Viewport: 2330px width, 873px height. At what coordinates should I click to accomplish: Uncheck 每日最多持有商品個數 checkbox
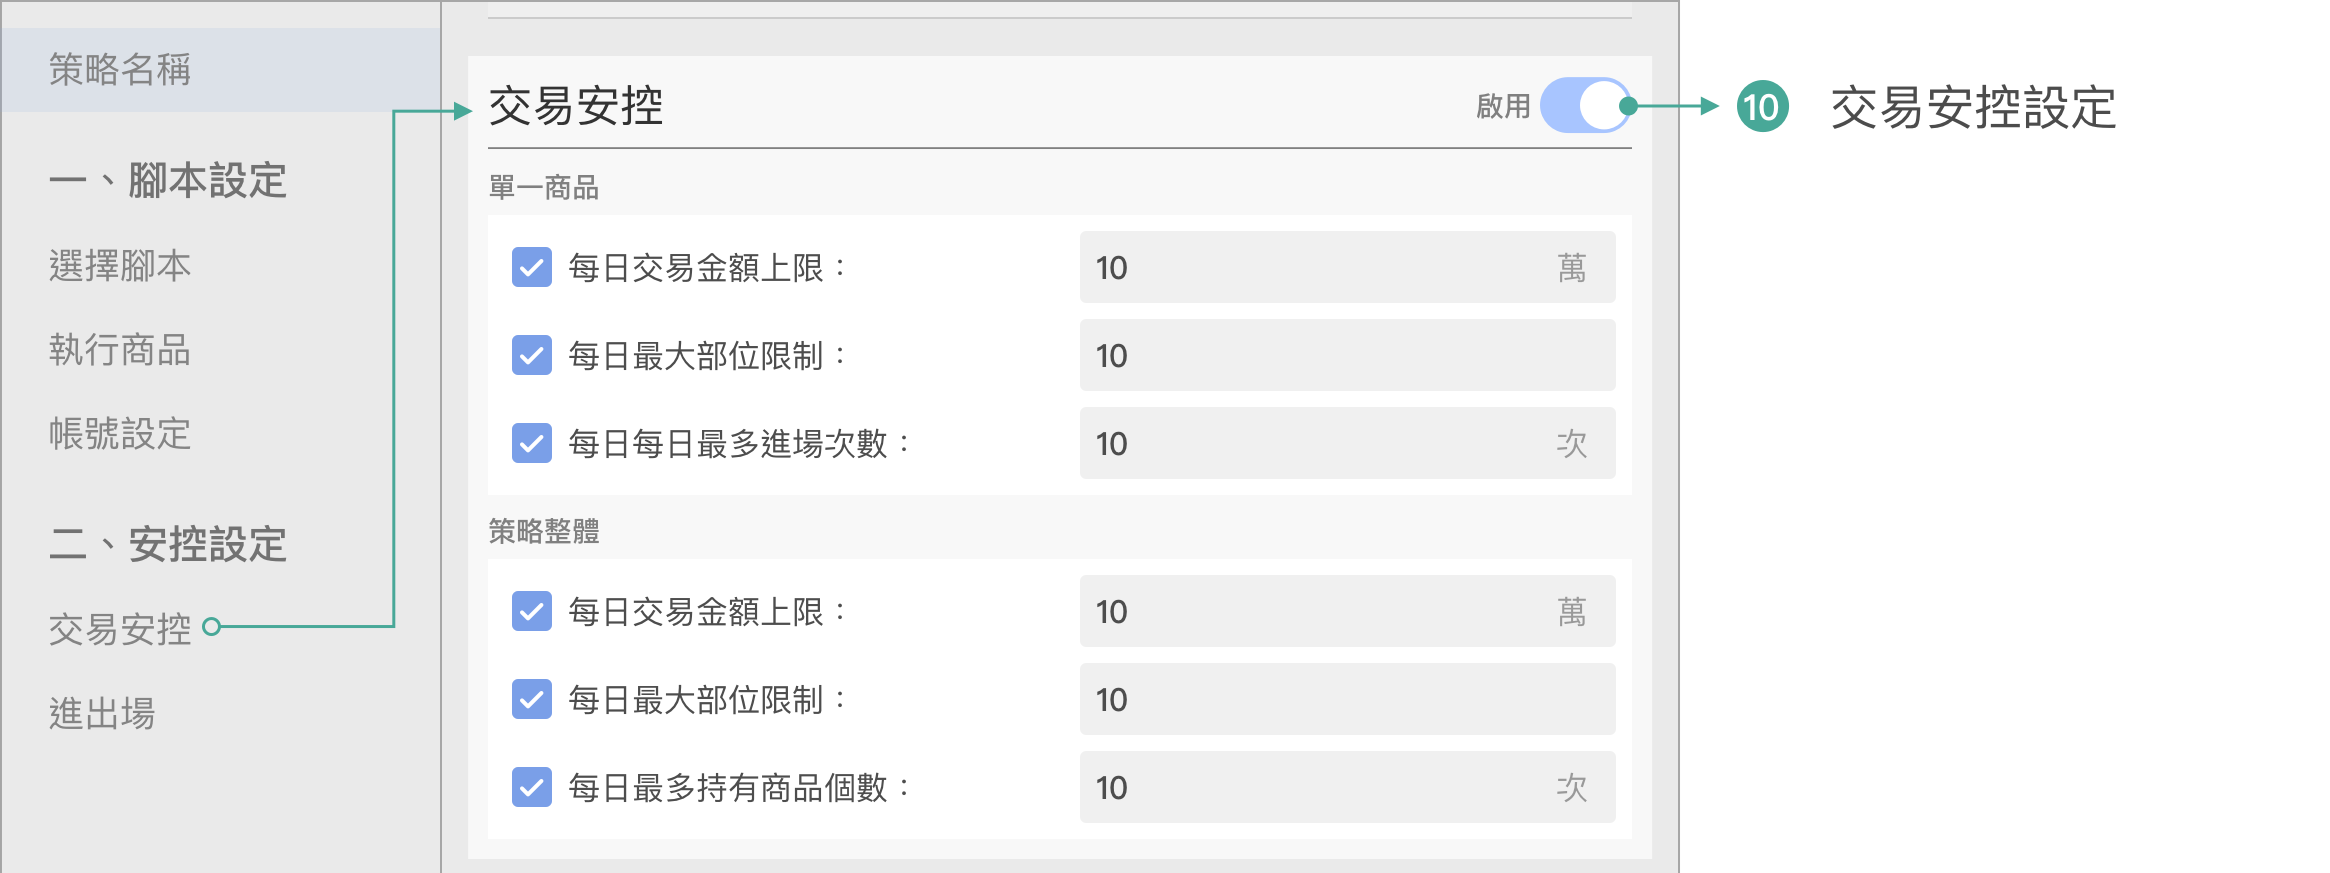532,787
